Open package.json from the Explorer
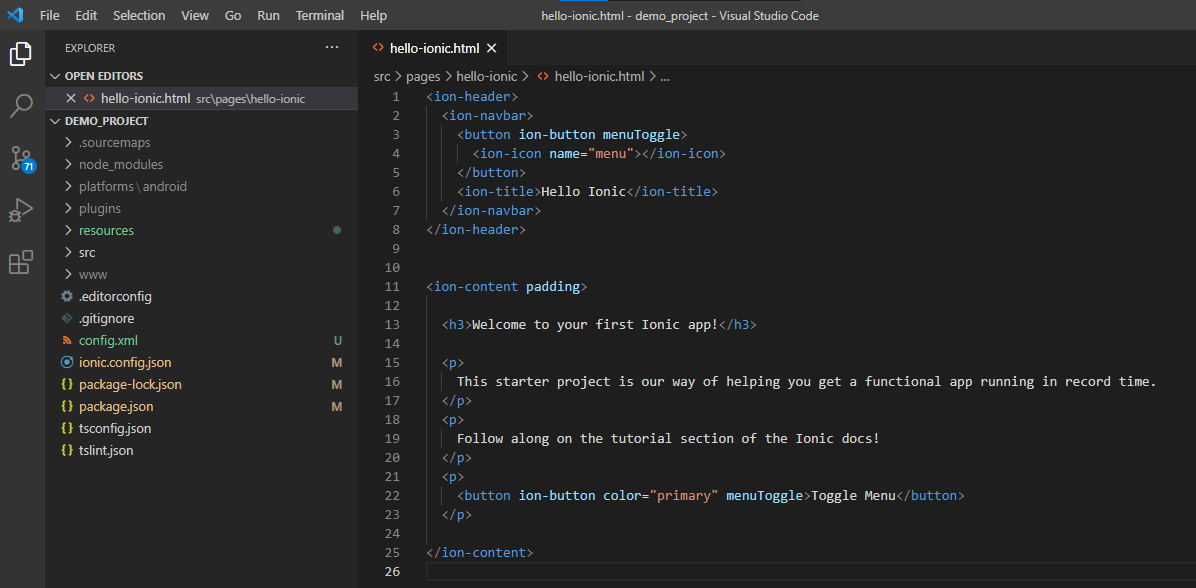Viewport: 1196px width, 588px height. (x=115, y=406)
